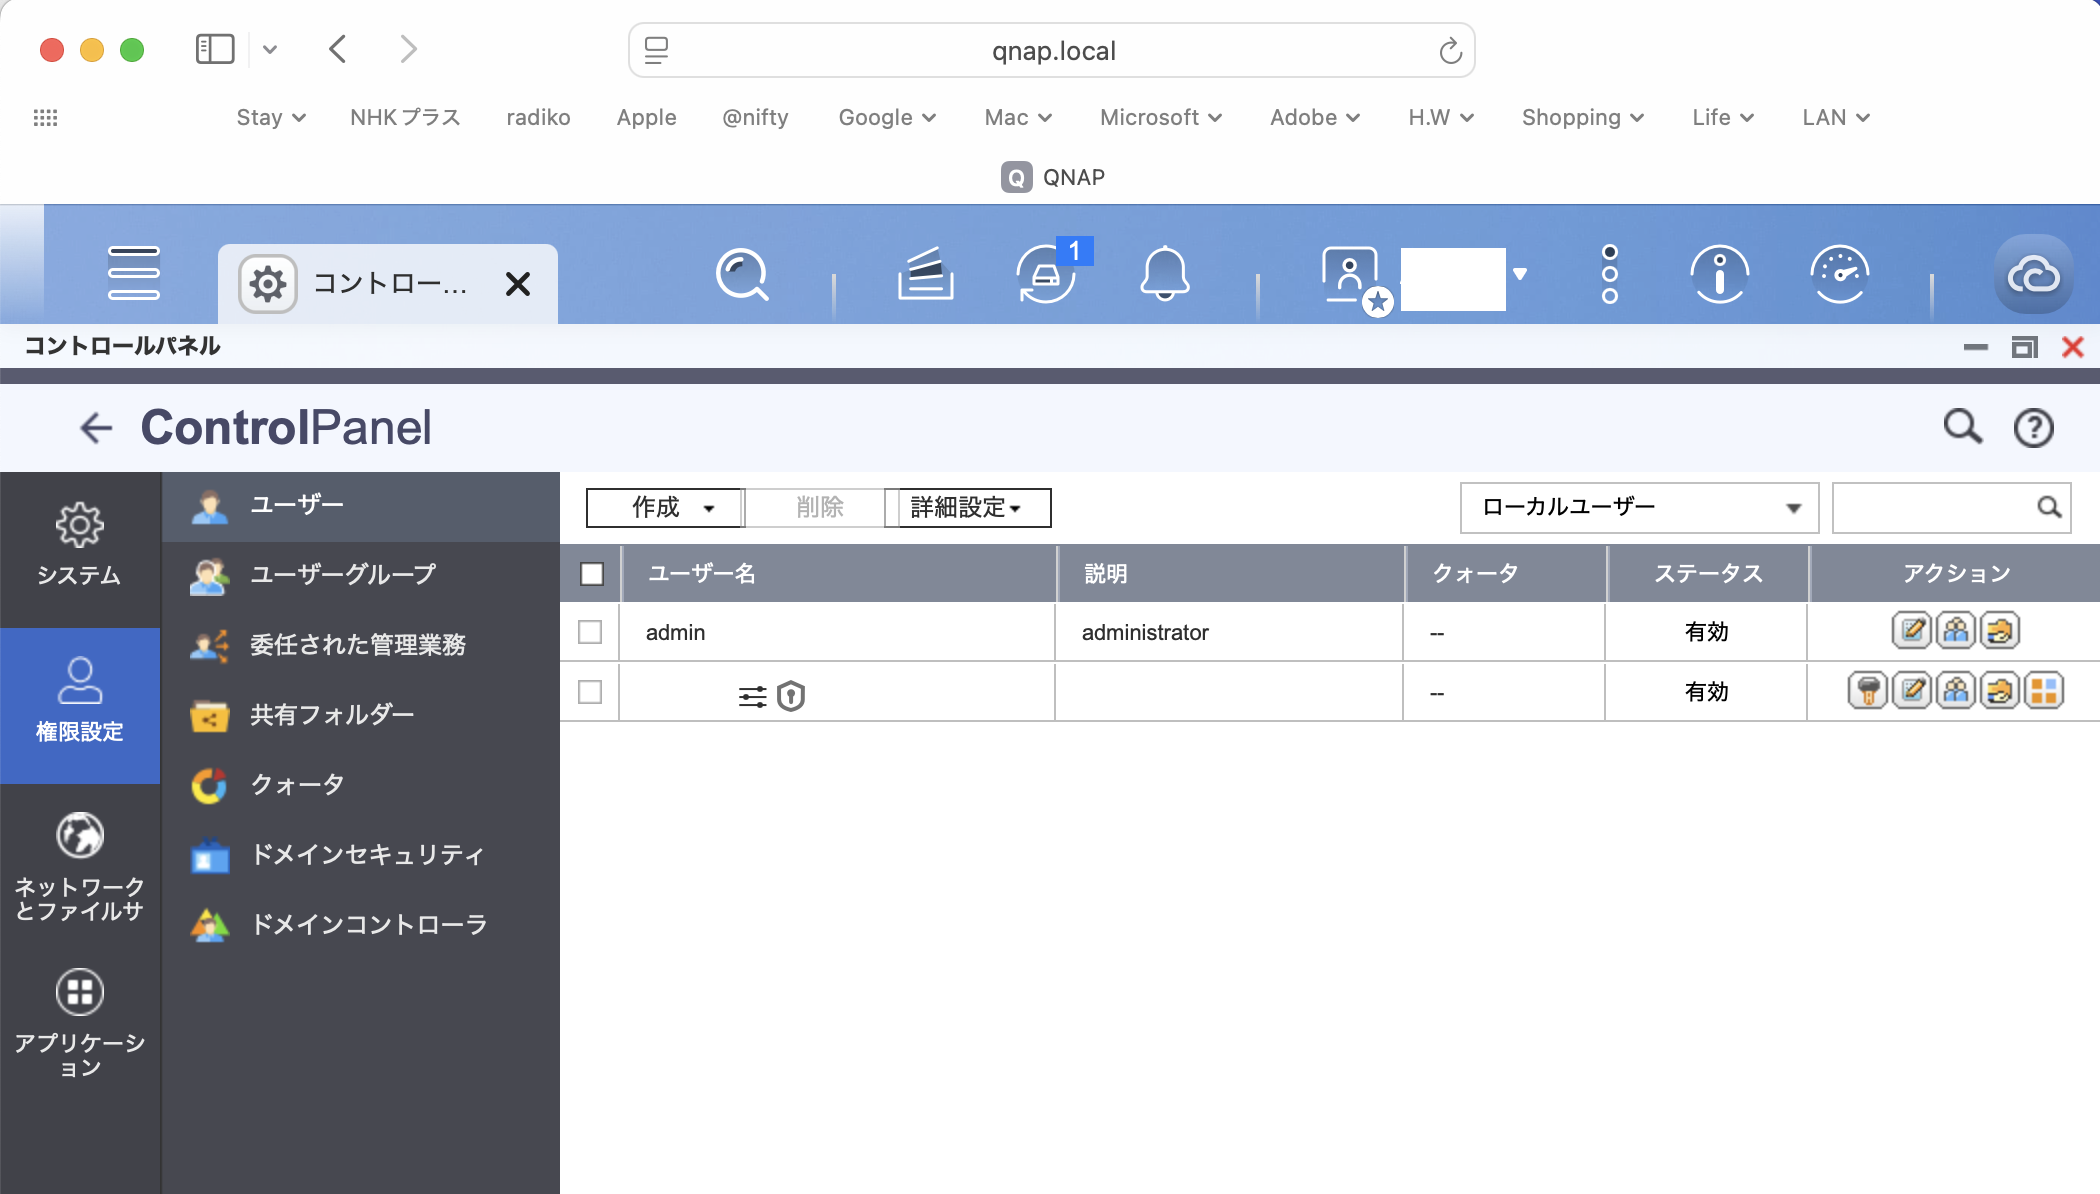Open the background tasks icon

pyautogui.click(x=925, y=273)
